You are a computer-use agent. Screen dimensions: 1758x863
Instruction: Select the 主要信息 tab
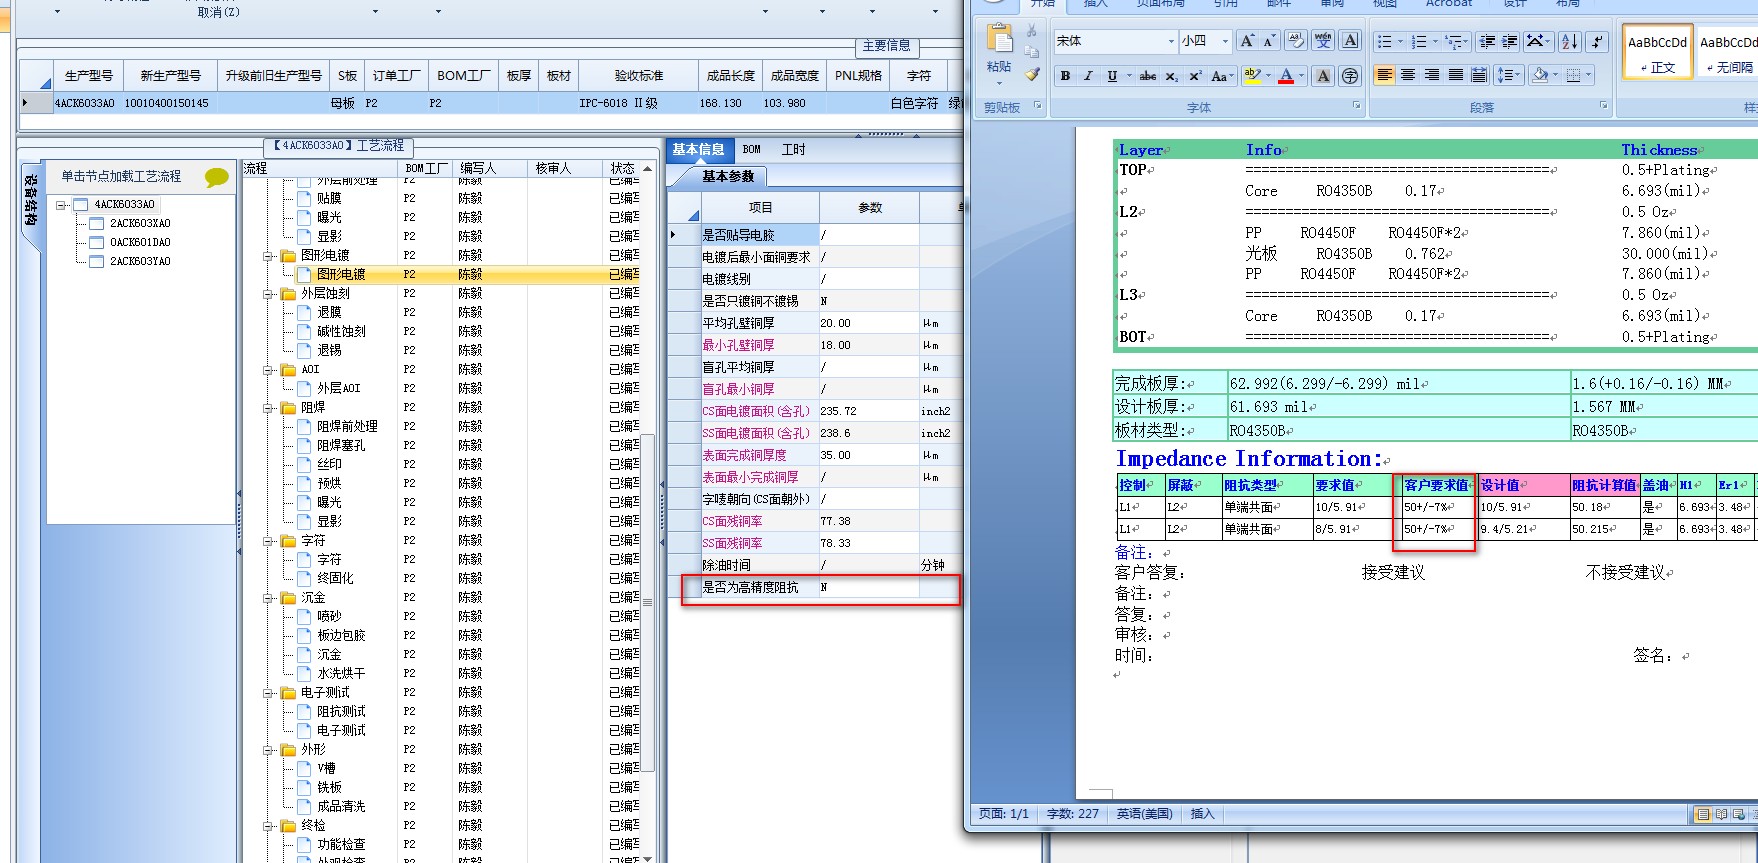tap(887, 46)
